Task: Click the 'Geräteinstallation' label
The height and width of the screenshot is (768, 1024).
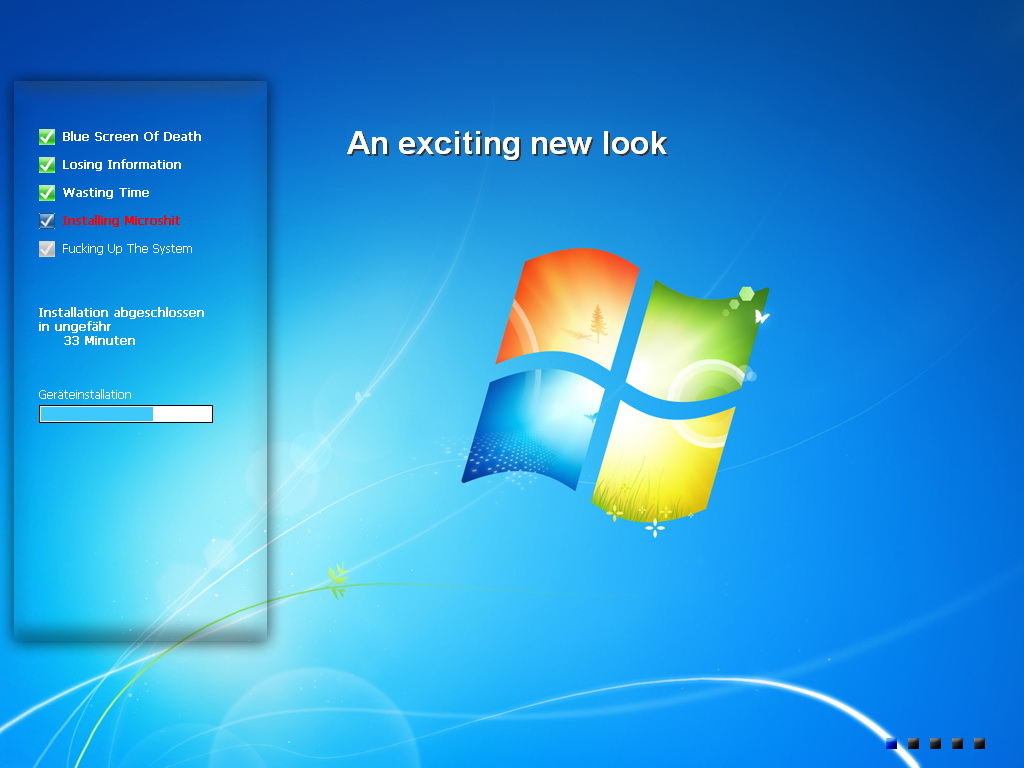Action: click(x=85, y=394)
